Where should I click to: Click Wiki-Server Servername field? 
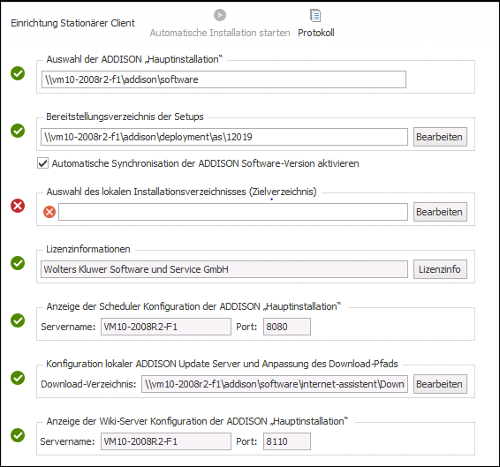click(x=166, y=441)
